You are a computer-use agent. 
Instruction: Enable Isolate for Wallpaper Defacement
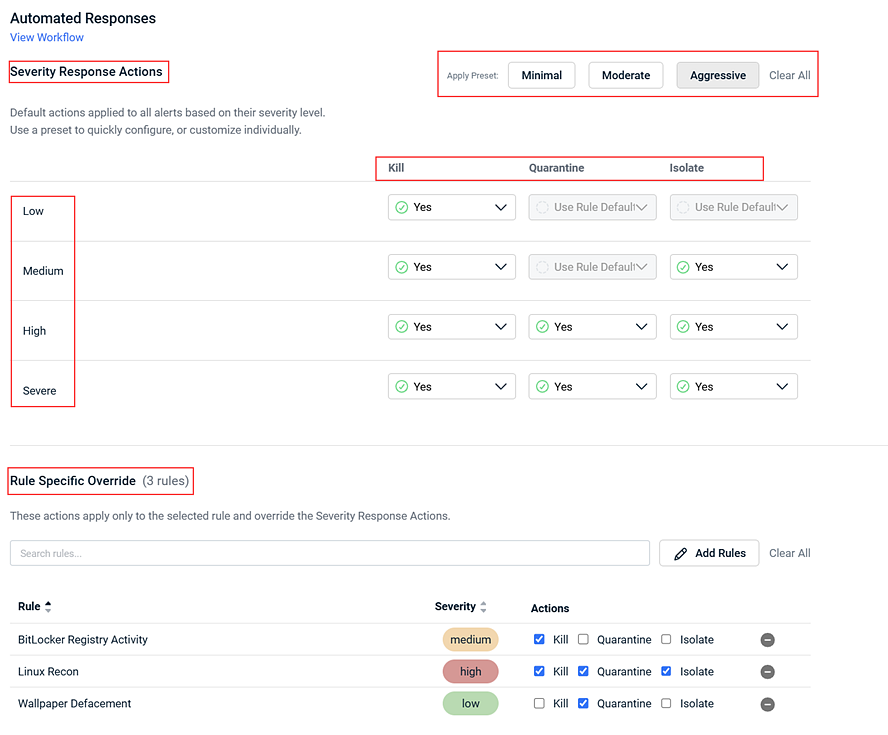click(667, 703)
